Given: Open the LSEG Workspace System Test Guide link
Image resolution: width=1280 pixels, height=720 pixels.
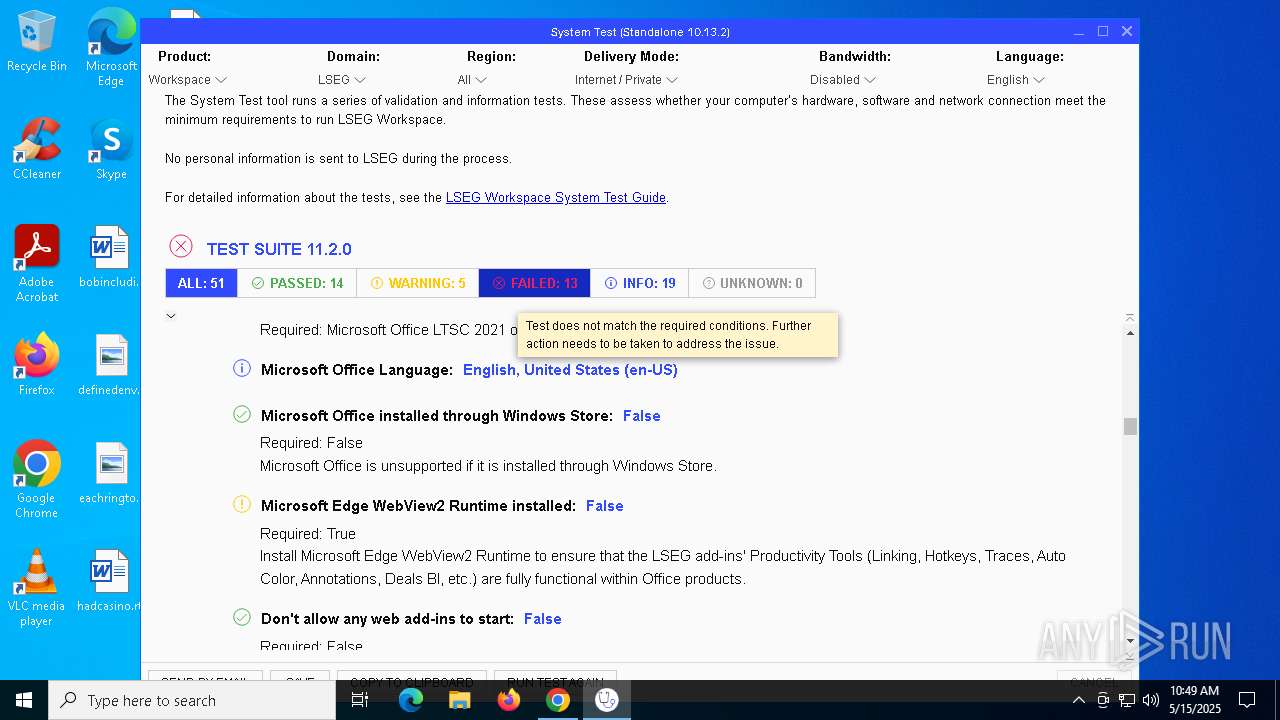Looking at the screenshot, I should coord(556,197).
